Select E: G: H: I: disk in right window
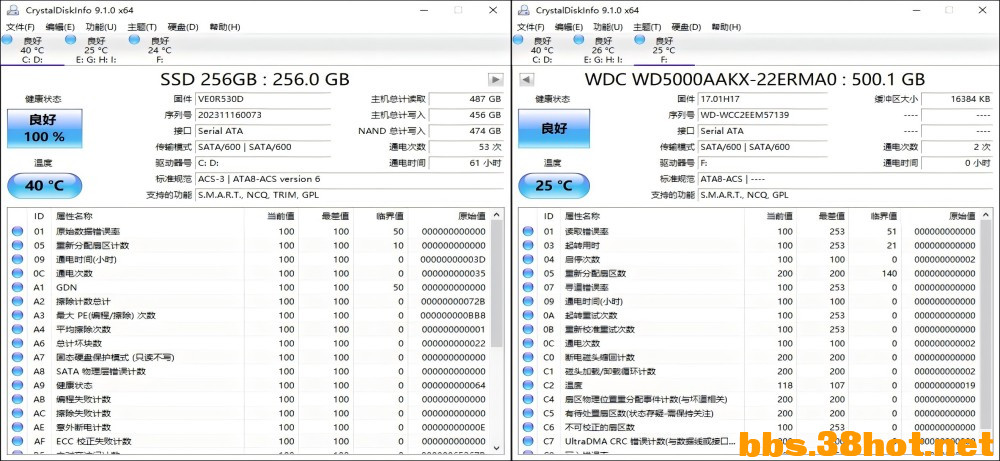This screenshot has width=1000, height=461. [x=603, y=50]
